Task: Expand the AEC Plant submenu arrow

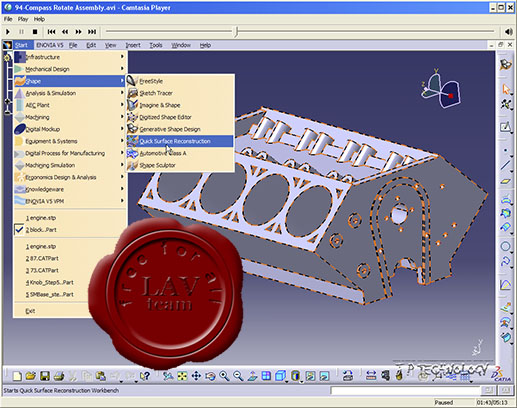Action: click(122, 105)
